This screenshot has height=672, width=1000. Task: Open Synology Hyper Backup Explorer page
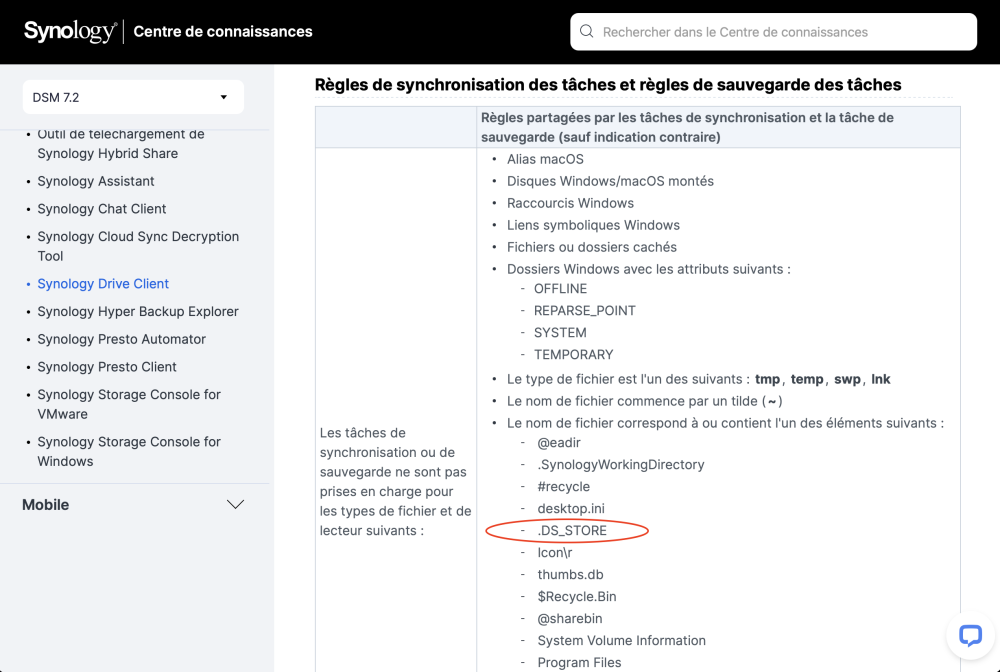[x=138, y=311]
